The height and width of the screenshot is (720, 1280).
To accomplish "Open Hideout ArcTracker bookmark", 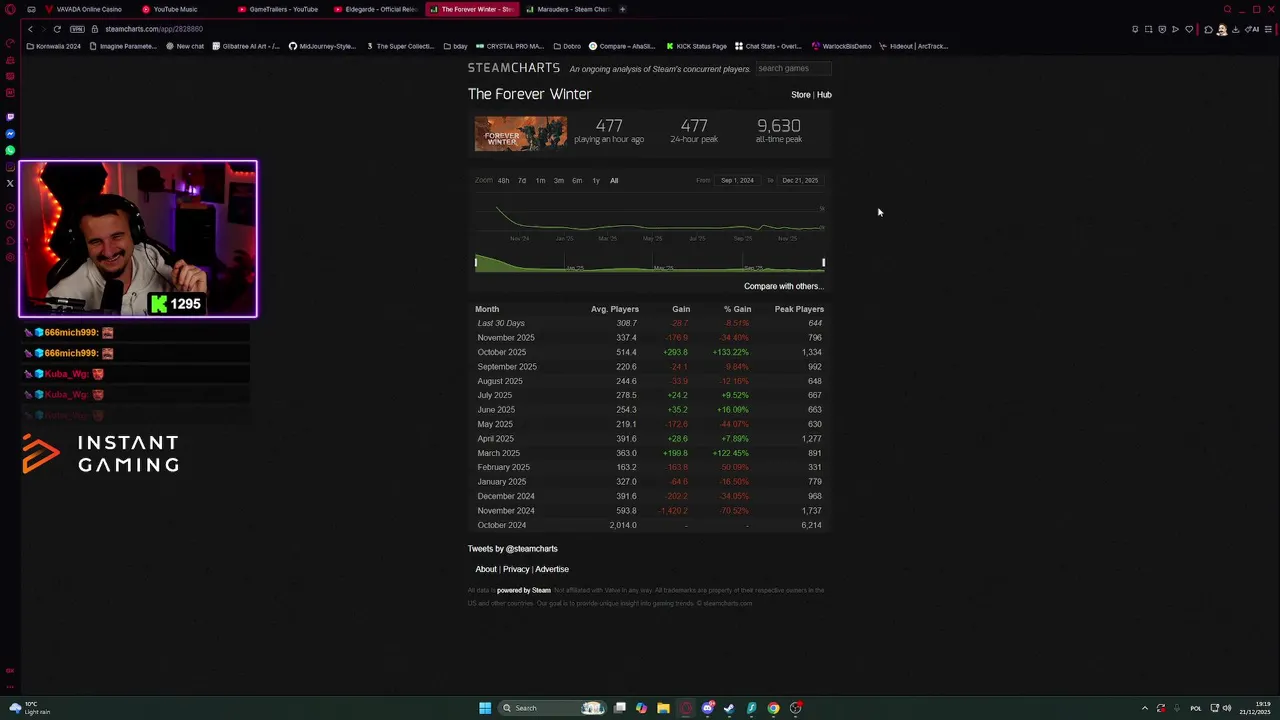I will pyautogui.click(x=913, y=46).
